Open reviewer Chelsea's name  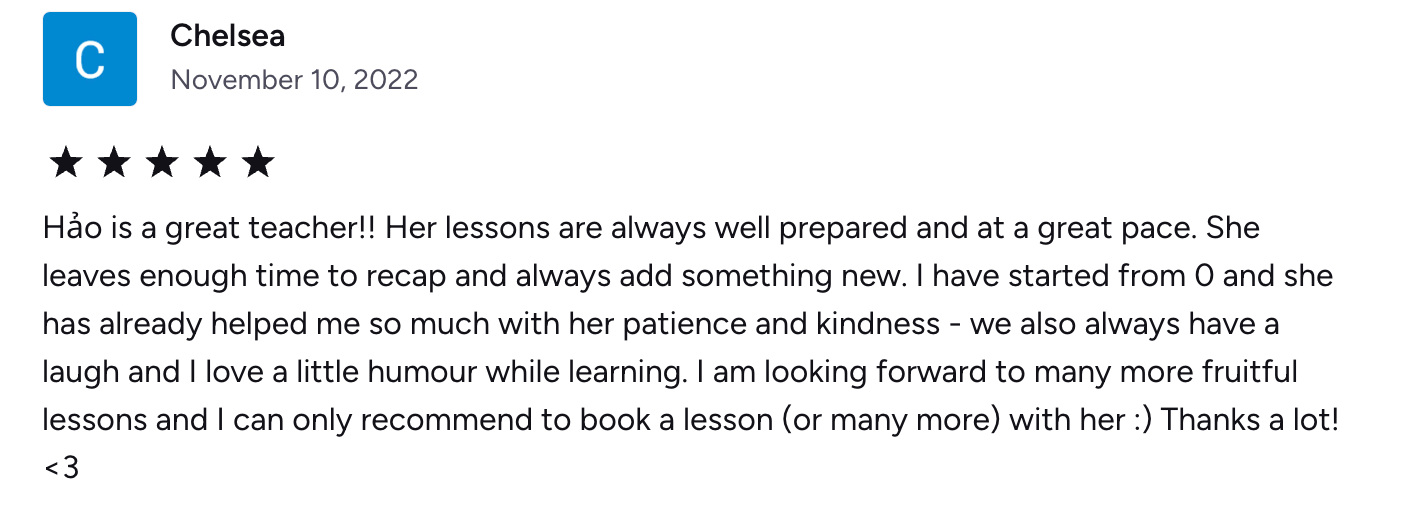(228, 36)
